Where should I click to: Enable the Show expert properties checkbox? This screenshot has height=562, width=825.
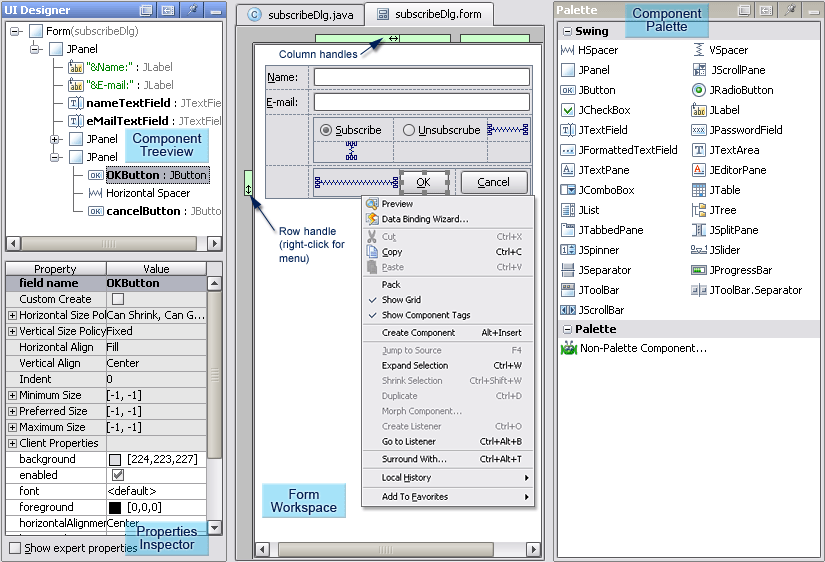click(x=15, y=548)
